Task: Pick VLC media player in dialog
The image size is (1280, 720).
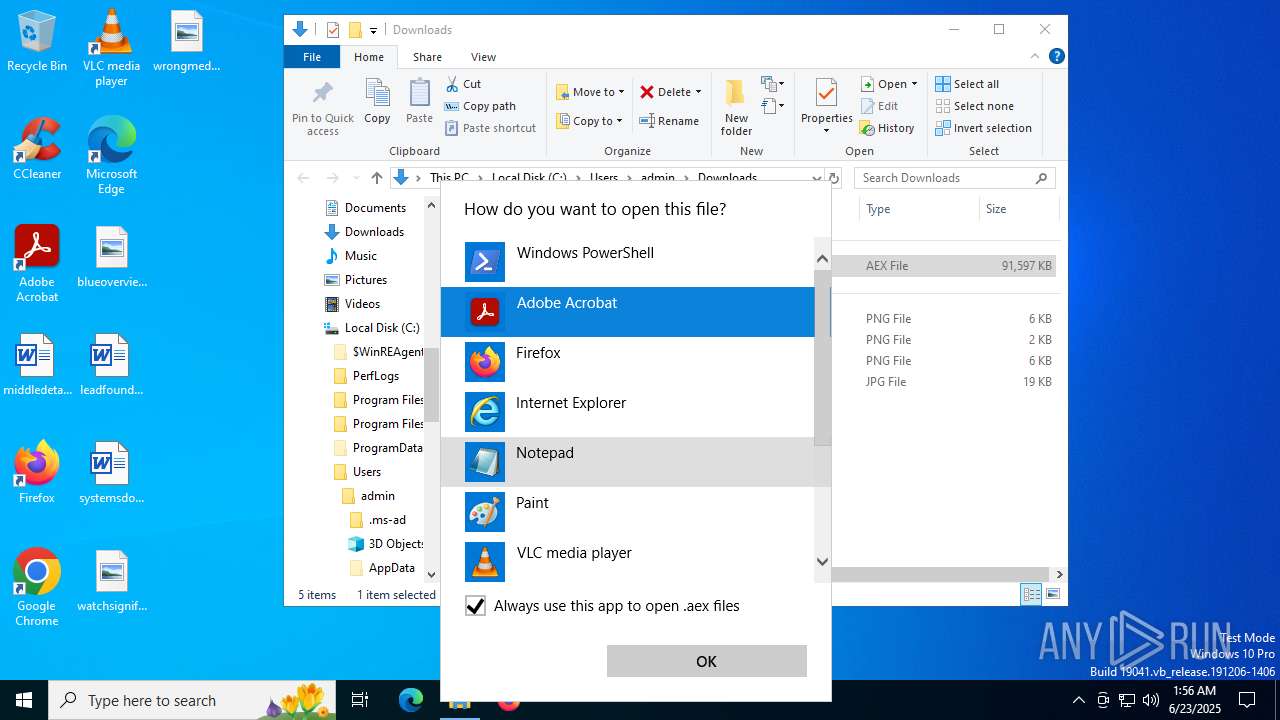Action: pos(627,562)
